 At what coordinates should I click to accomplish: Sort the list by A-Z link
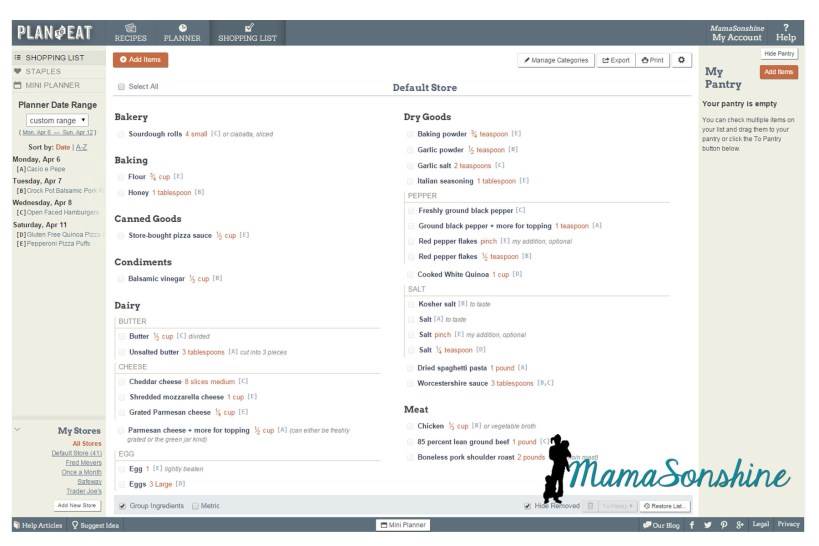[x=82, y=146]
